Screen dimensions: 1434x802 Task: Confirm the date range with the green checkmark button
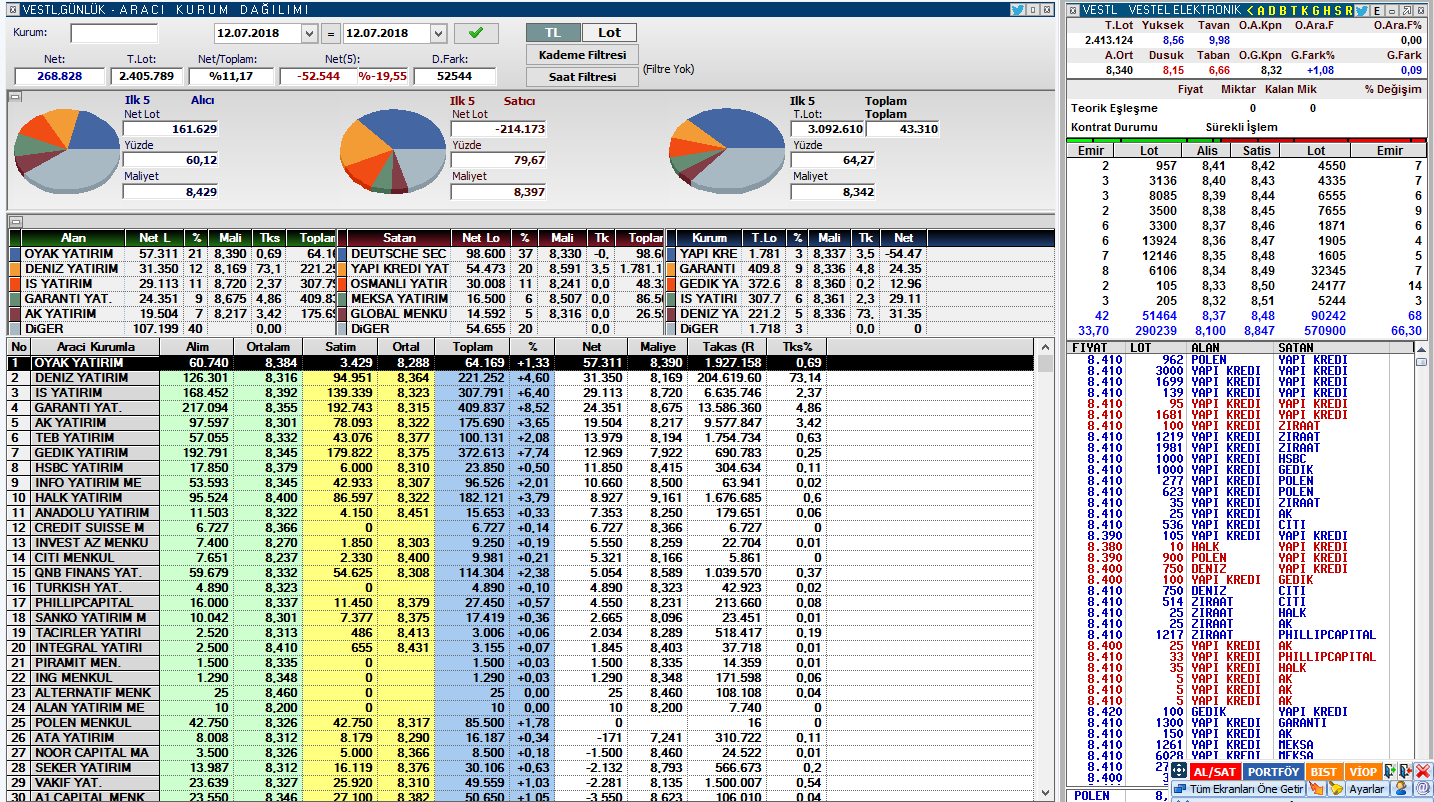pos(476,33)
